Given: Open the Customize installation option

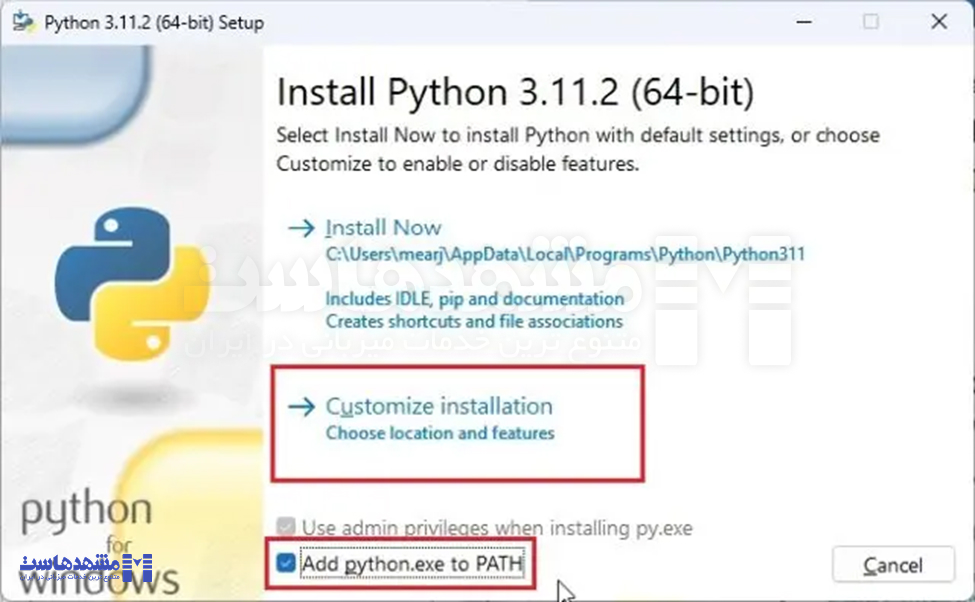Looking at the screenshot, I should tap(439, 407).
